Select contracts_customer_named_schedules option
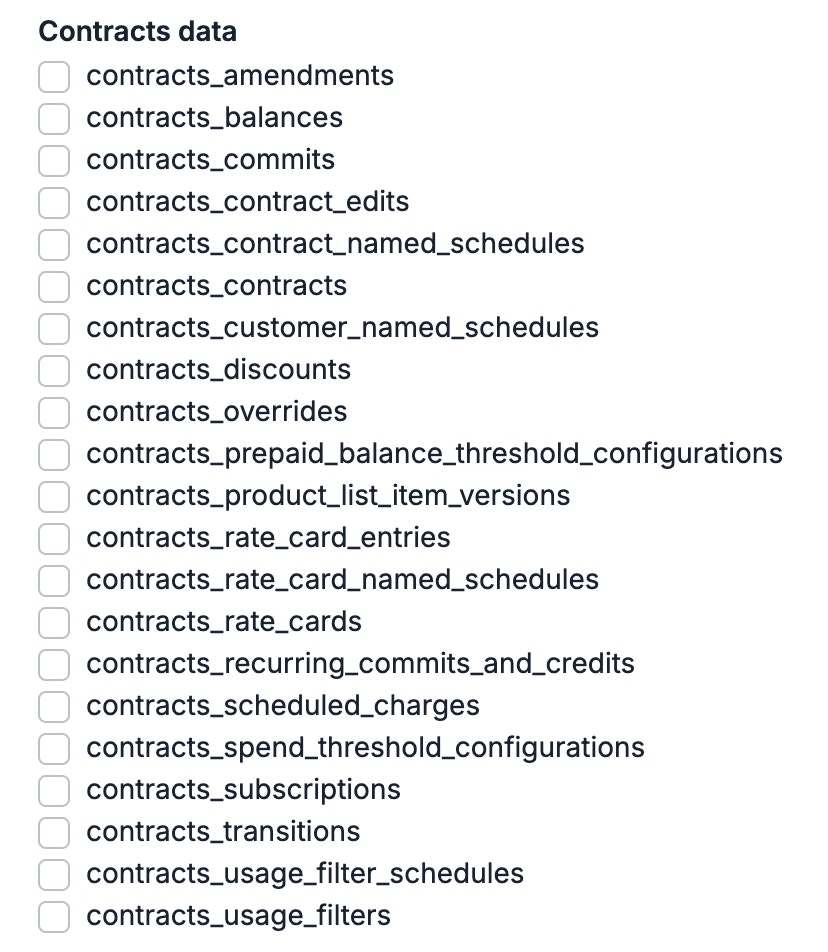Viewport: 828px width, 952px height. click(x=54, y=328)
